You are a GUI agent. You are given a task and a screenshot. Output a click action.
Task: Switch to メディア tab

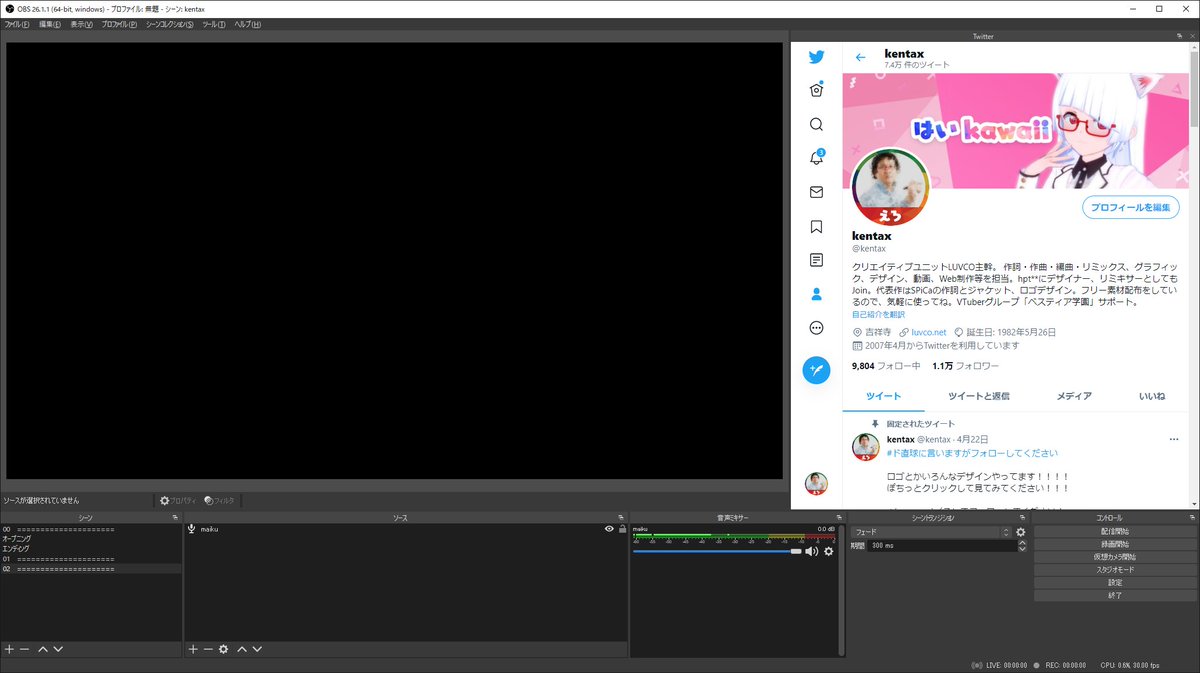(1074, 396)
